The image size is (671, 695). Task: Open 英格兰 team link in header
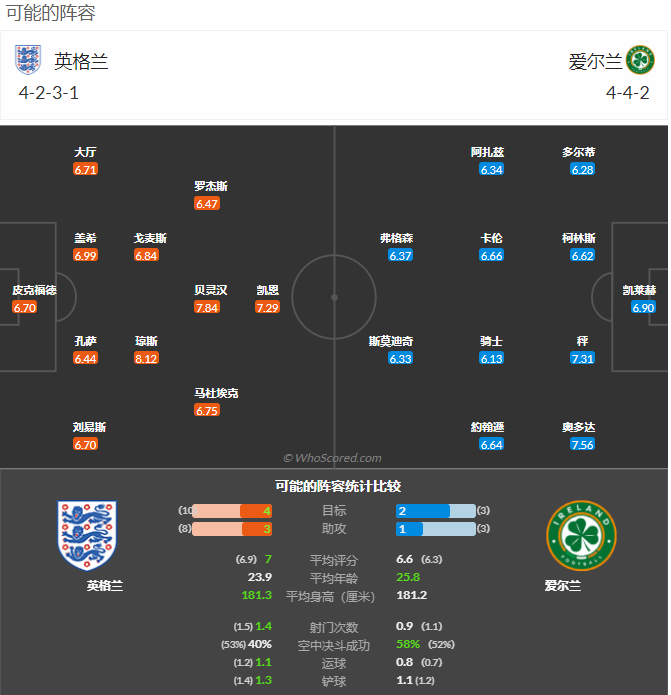(81, 61)
